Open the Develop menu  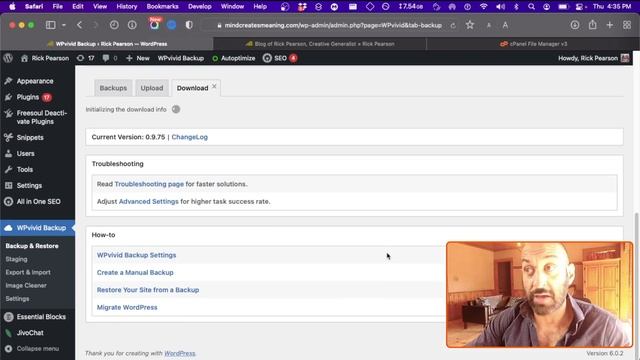point(200,7)
